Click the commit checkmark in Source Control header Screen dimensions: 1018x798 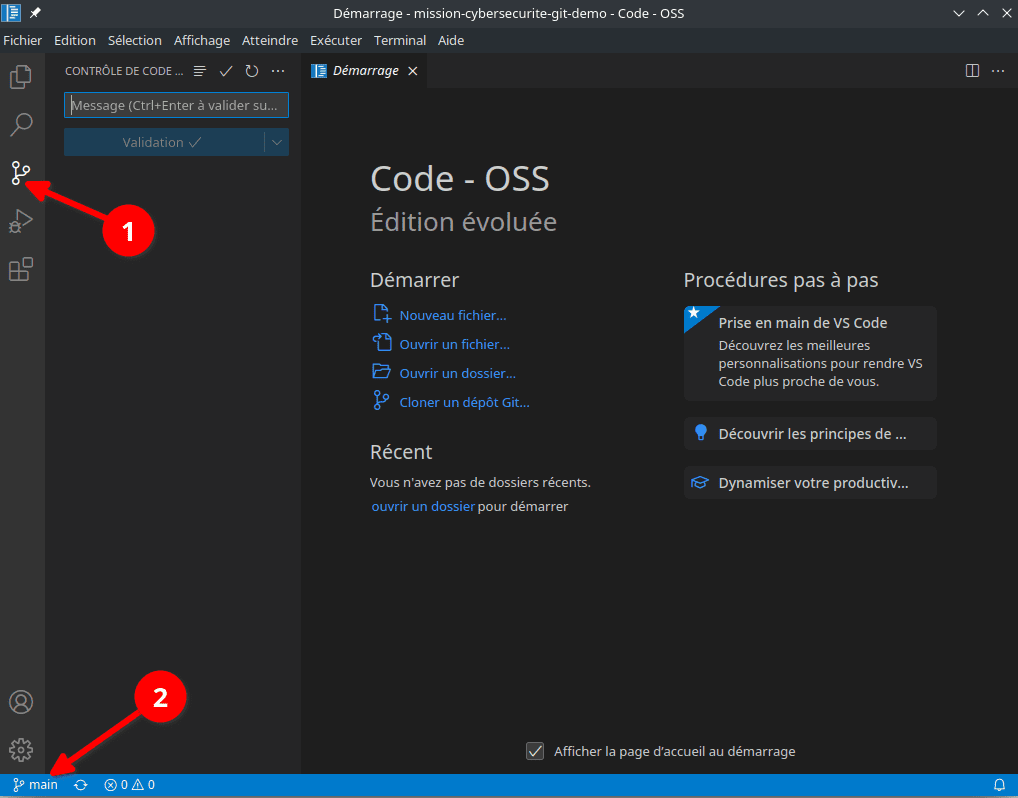coord(225,71)
